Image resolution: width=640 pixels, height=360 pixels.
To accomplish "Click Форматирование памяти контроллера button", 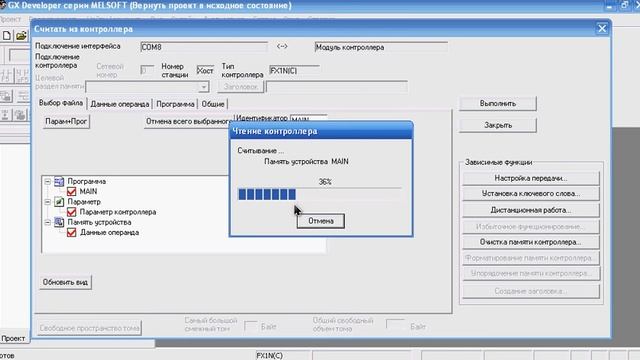I will [x=531, y=258].
